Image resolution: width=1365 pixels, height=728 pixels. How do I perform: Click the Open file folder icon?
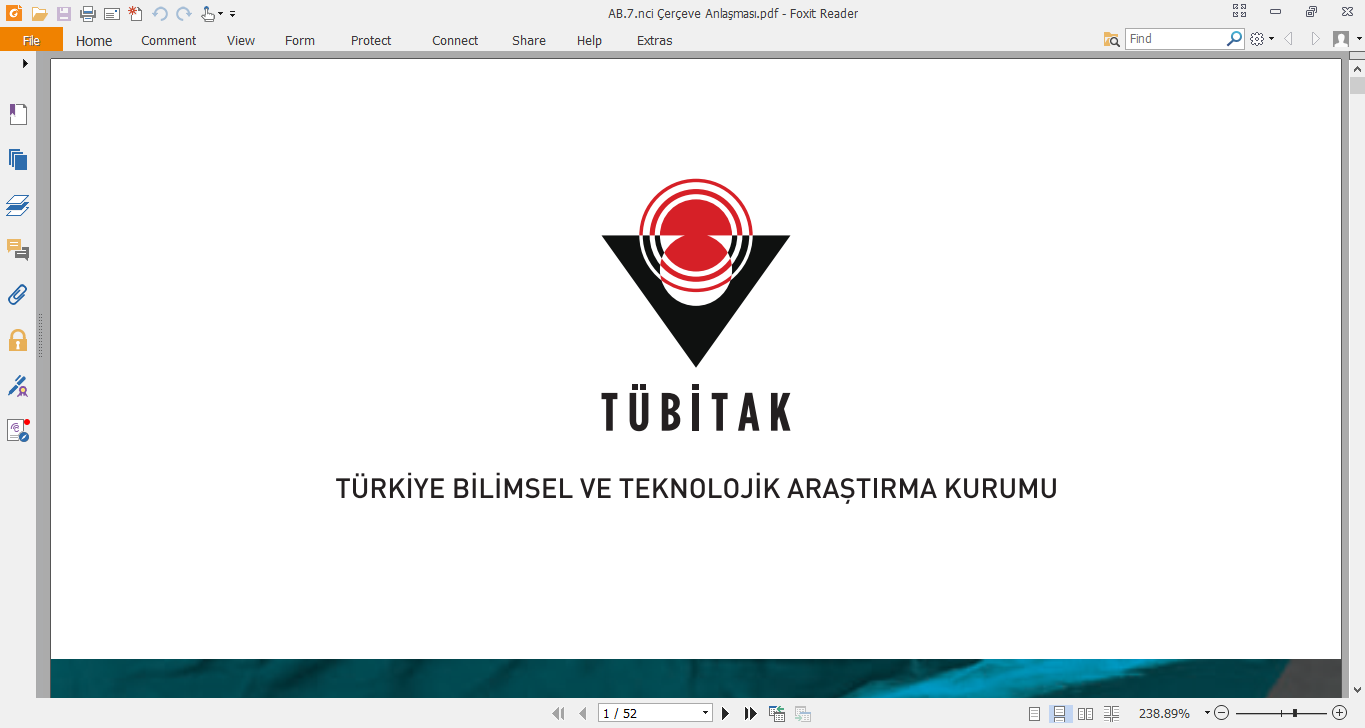pyautogui.click(x=39, y=14)
